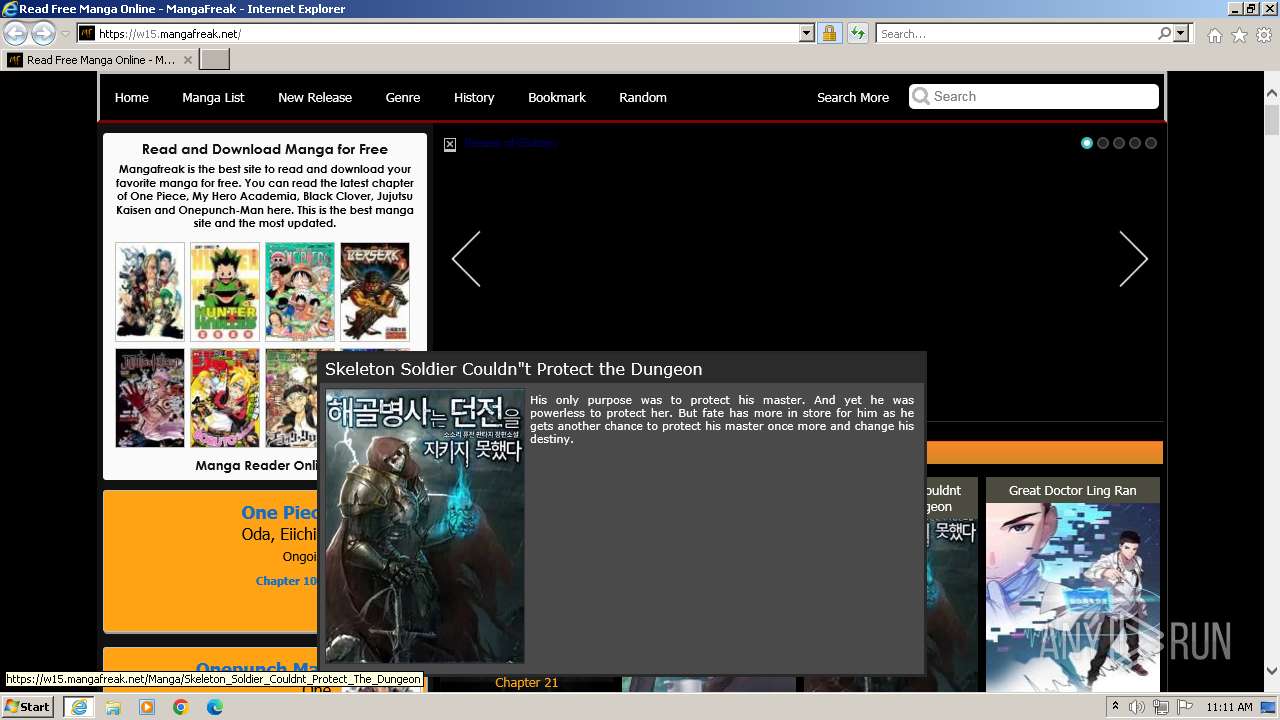Click the IE search magnifier icon

point(1164,33)
